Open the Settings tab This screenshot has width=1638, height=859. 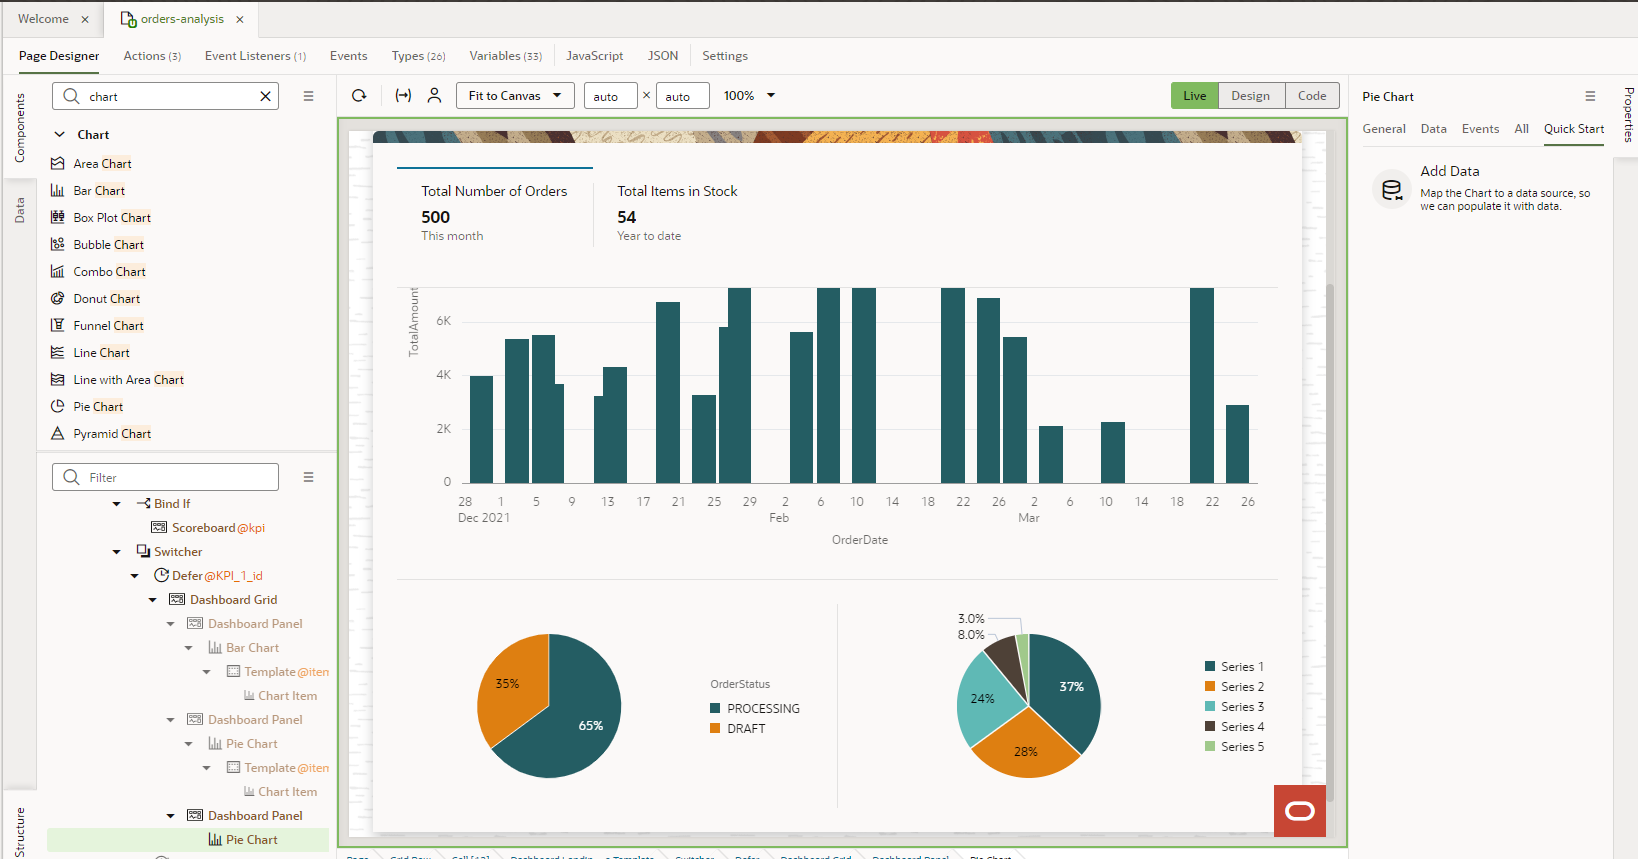coord(725,56)
